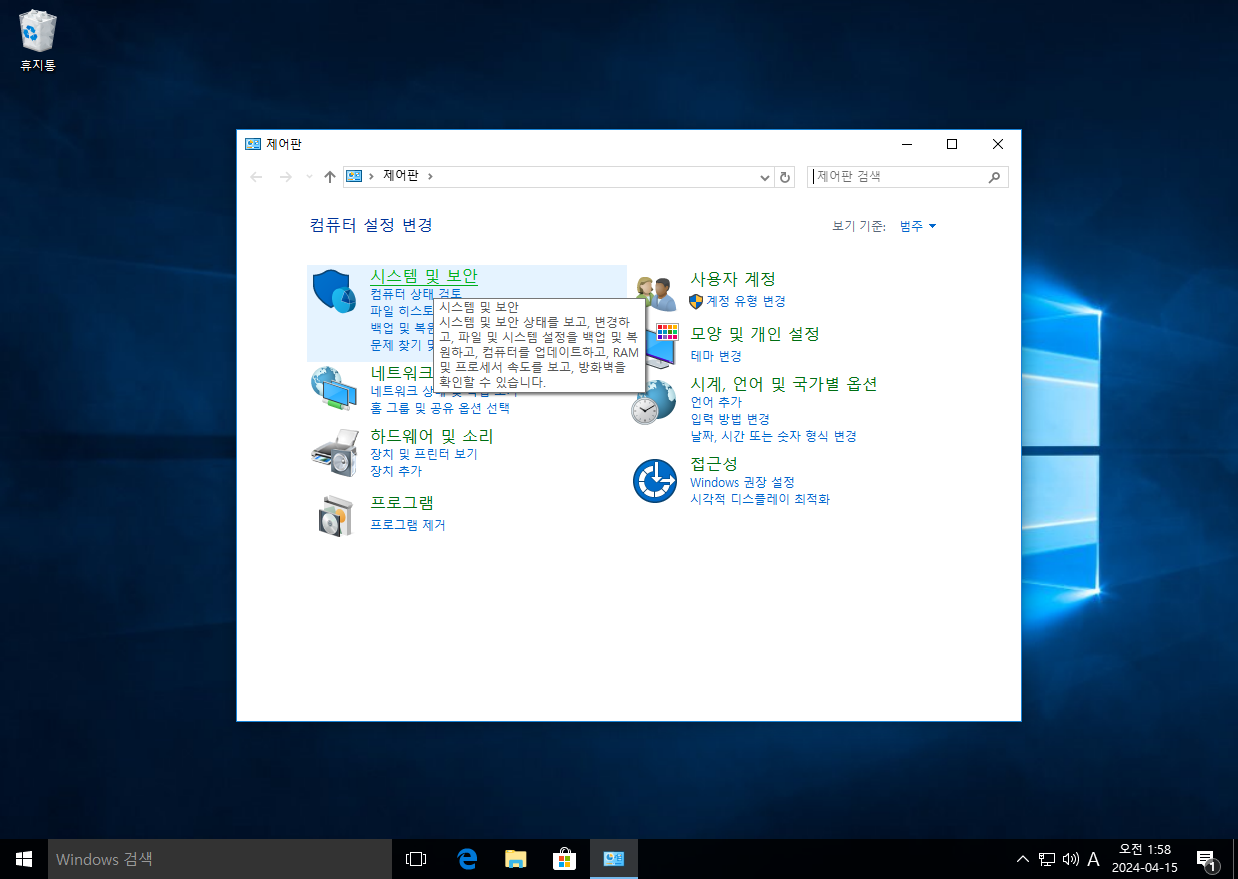The image size is (1238, 879).
Task: Click 입력 방법 변경 link
Action: point(730,419)
